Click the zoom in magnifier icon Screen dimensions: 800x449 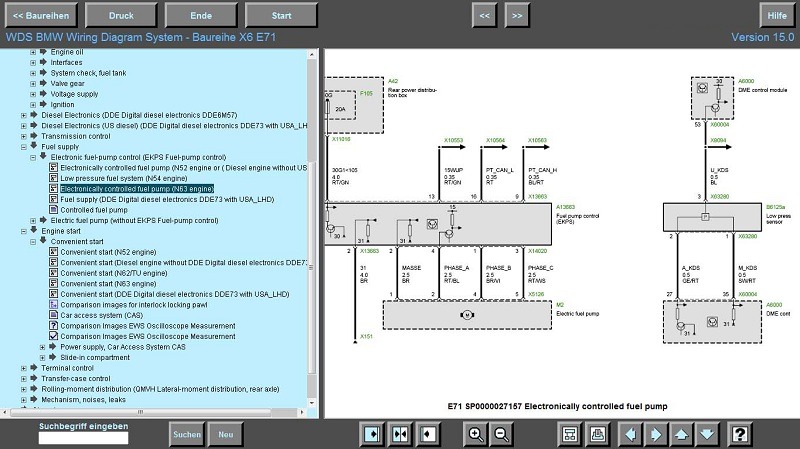(476, 434)
